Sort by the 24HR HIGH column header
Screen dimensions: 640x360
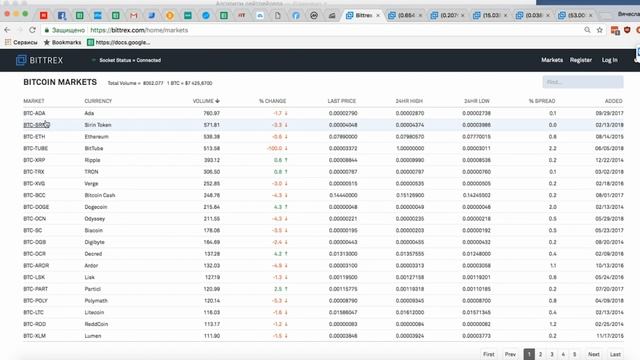point(409,101)
